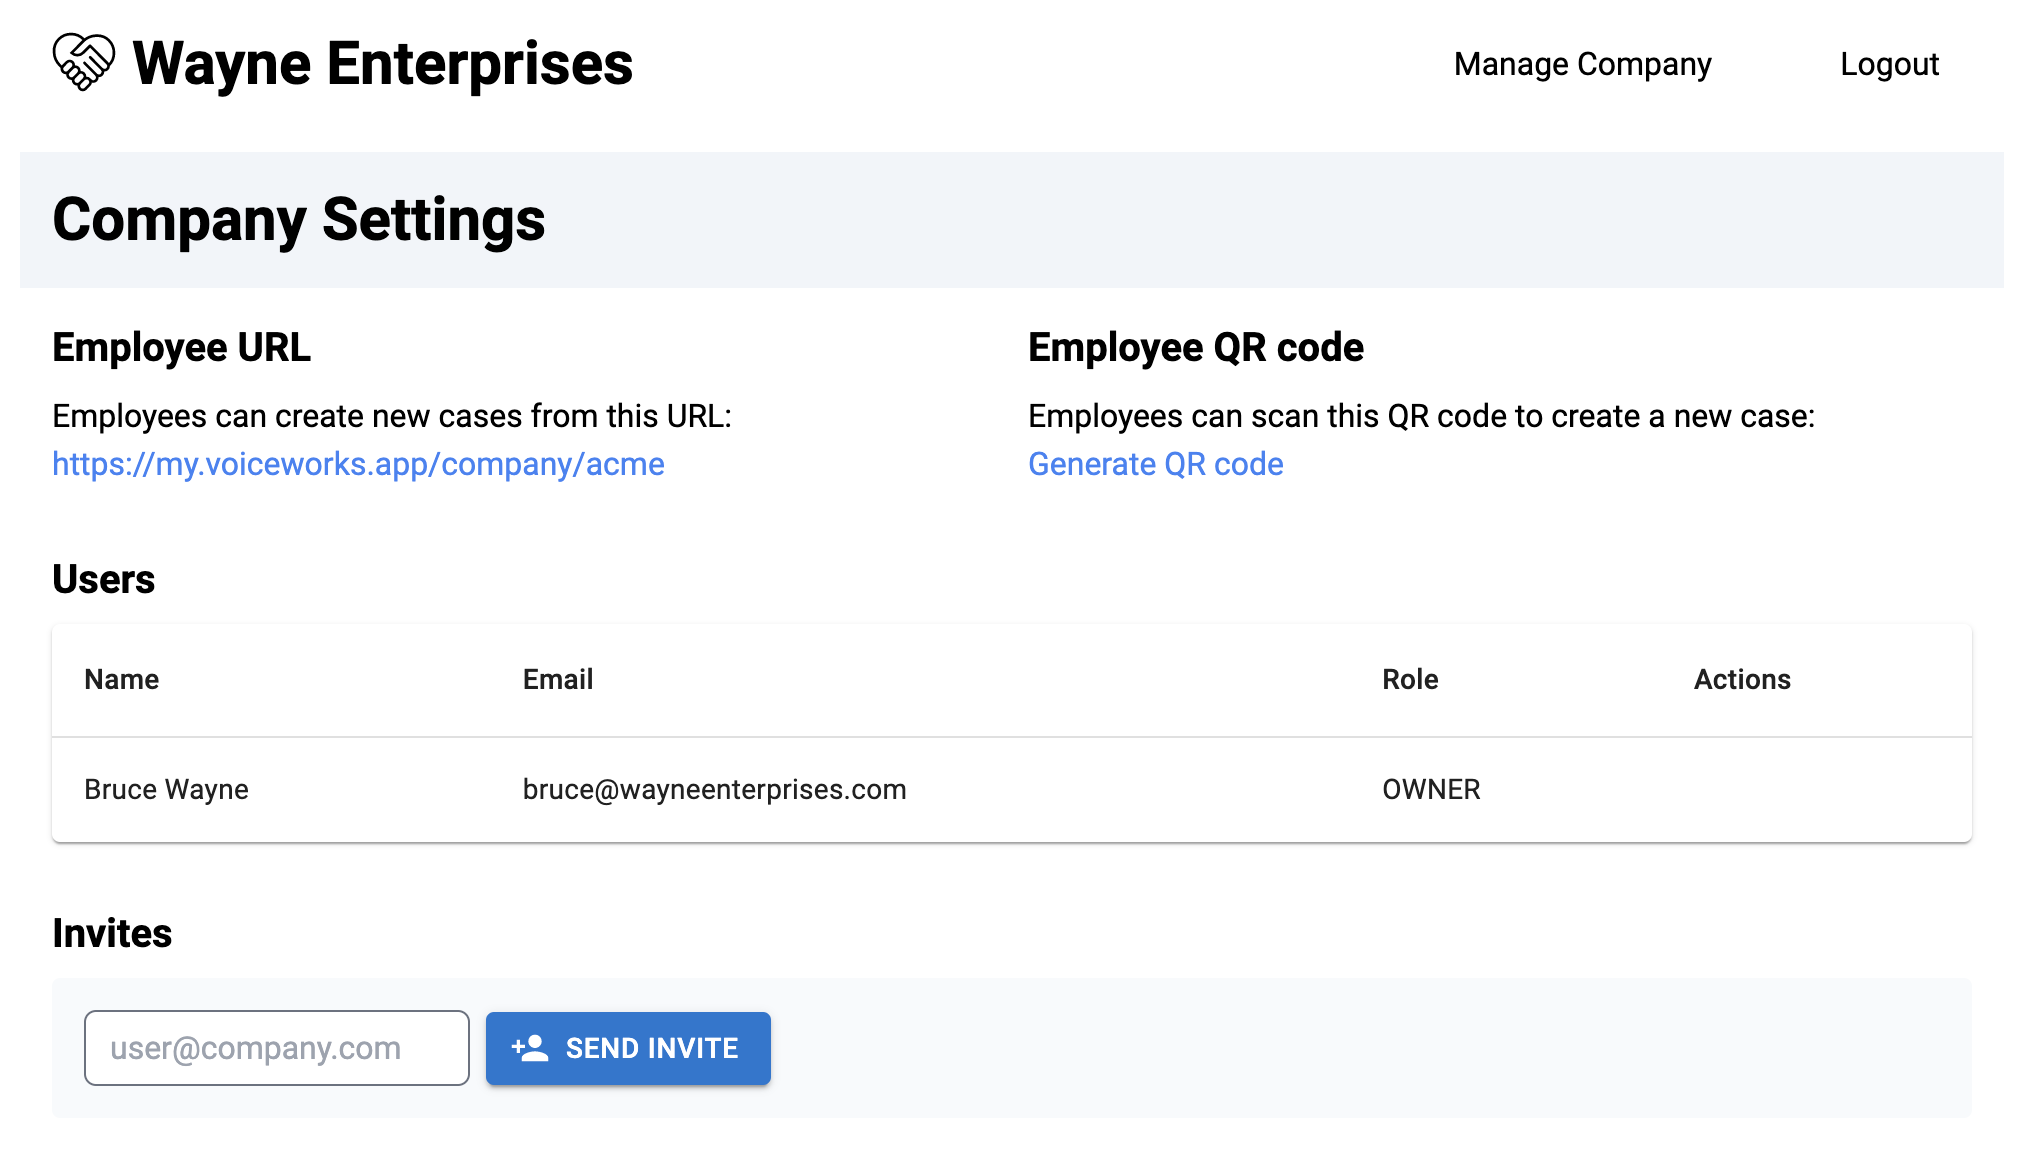Open the Manage Company menu item
The width and height of the screenshot is (2030, 1156).
(1582, 64)
